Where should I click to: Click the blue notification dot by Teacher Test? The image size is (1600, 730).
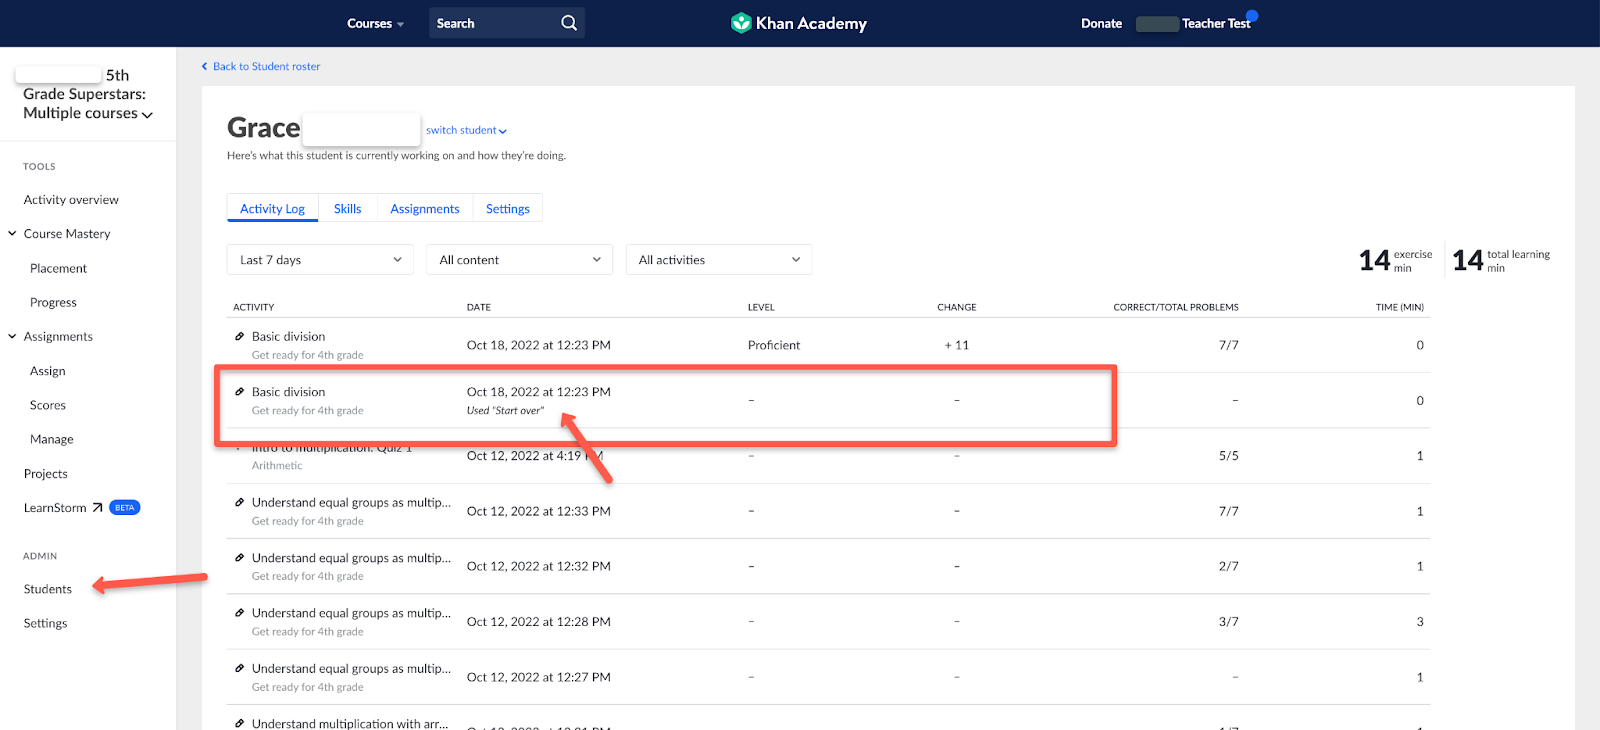[x=1252, y=16]
